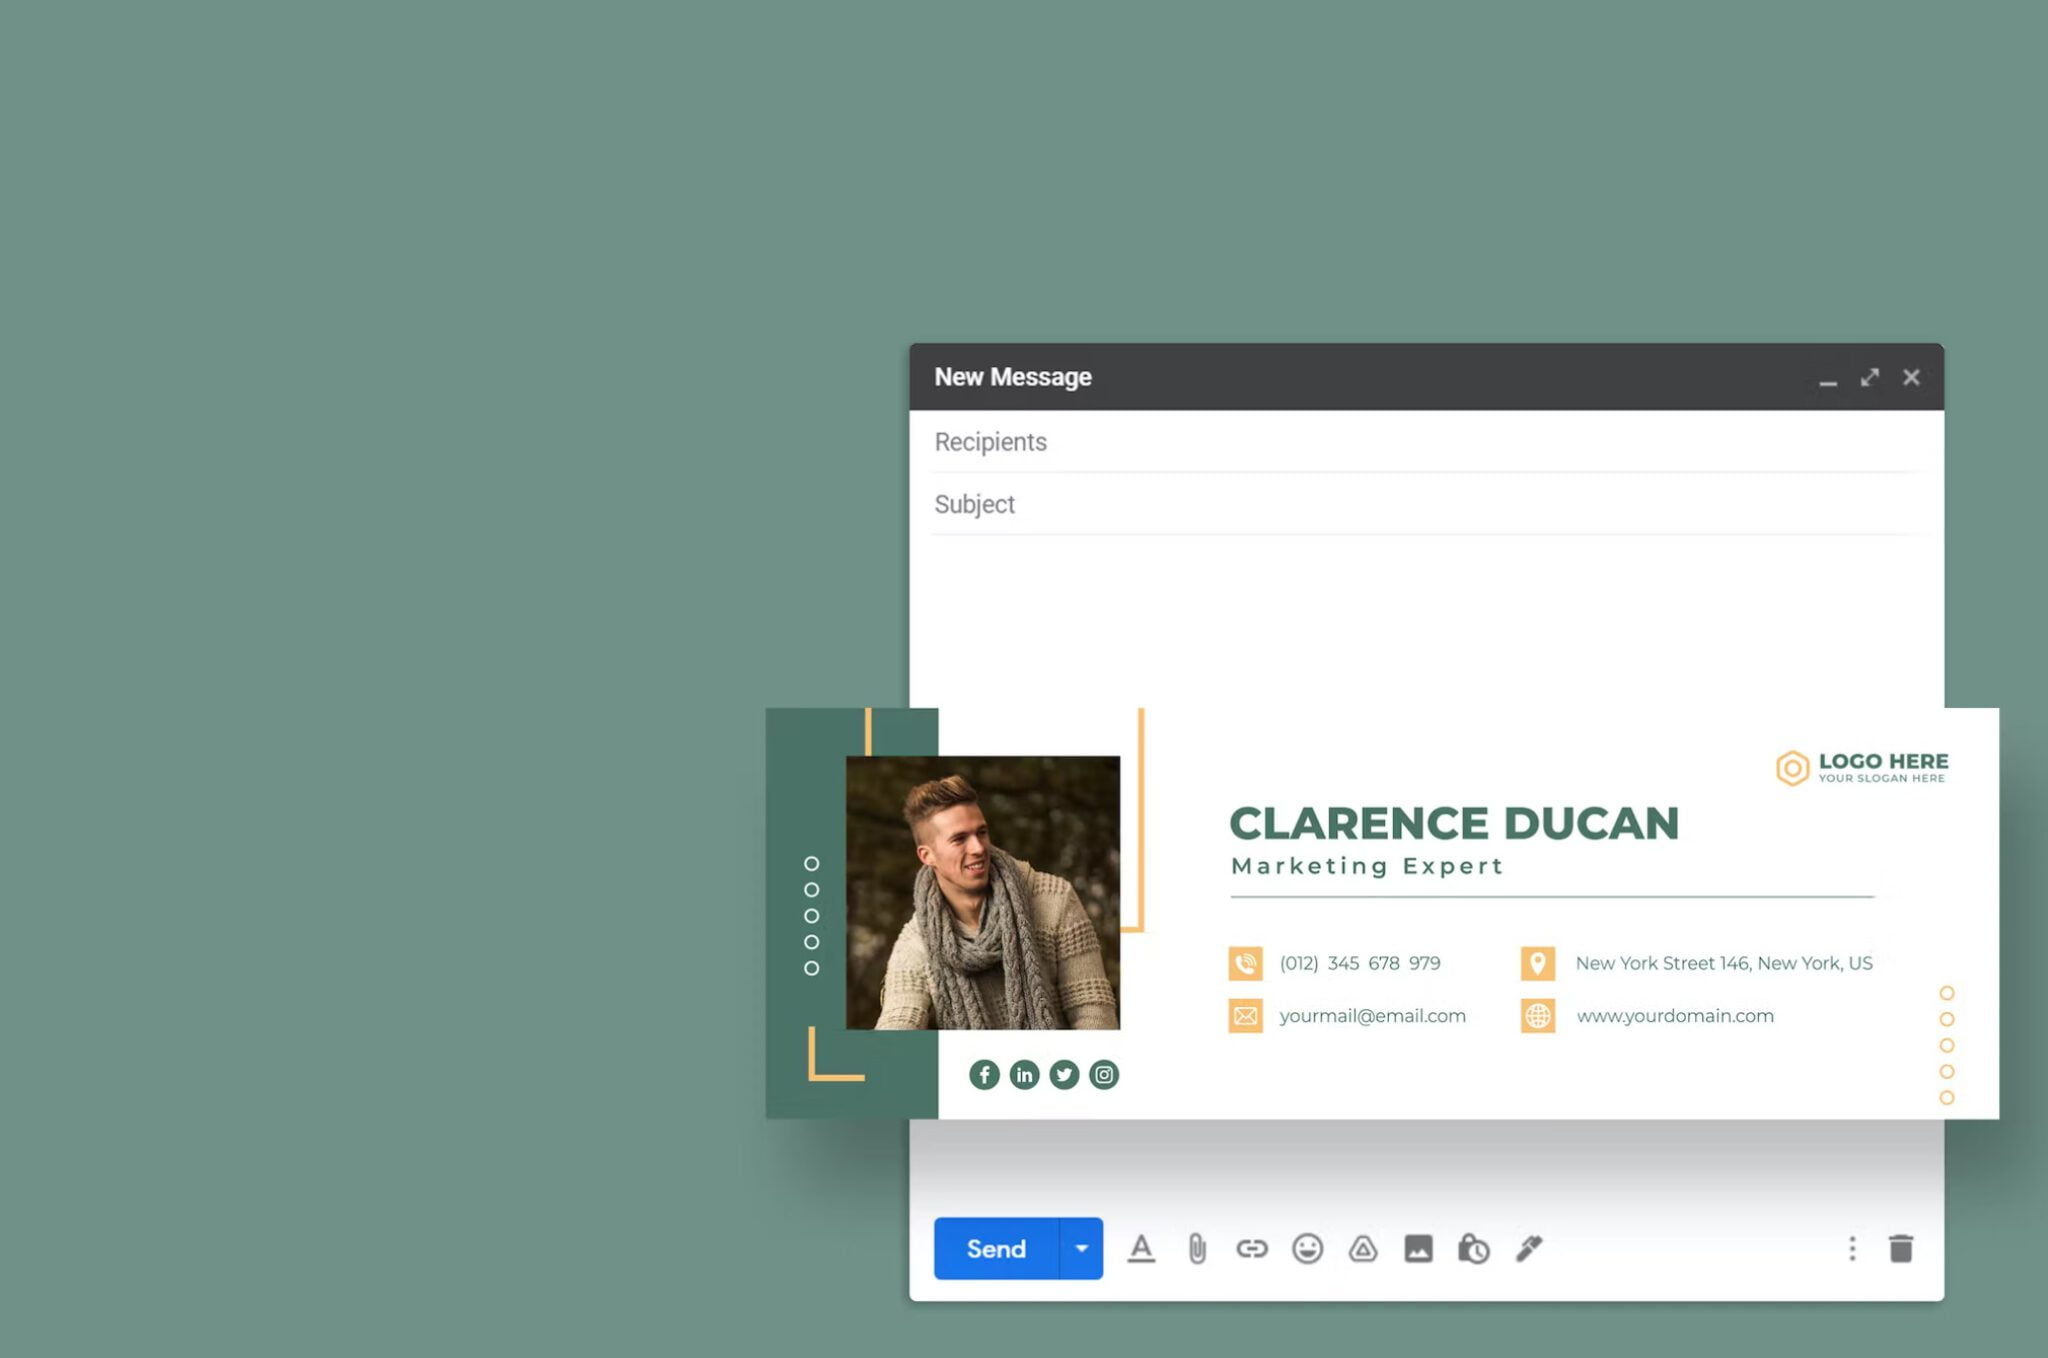Toggle confidential mode lock-clock icon
Viewport: 2048px width, 1358px height.
coord(1473,1248)
